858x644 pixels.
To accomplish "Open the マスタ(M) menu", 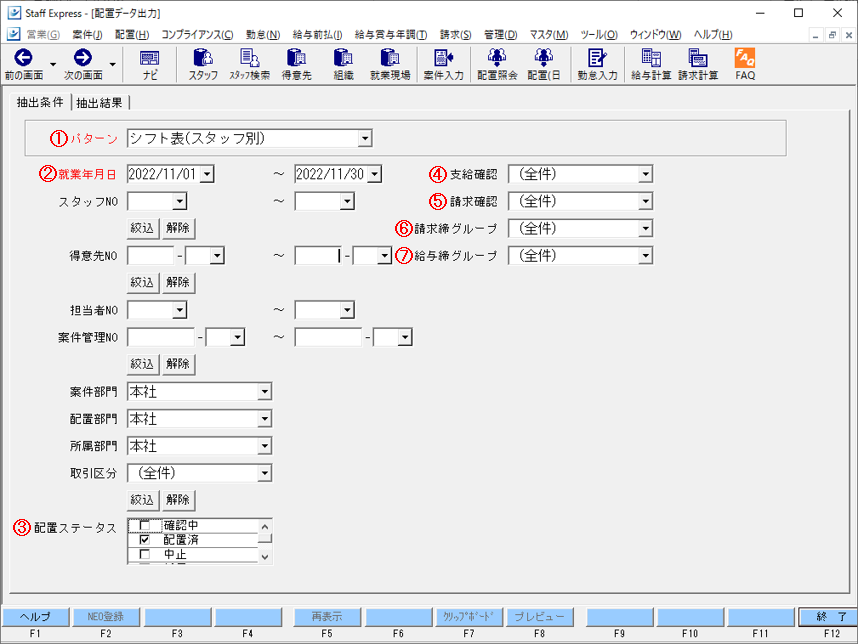I will (549, 34).
